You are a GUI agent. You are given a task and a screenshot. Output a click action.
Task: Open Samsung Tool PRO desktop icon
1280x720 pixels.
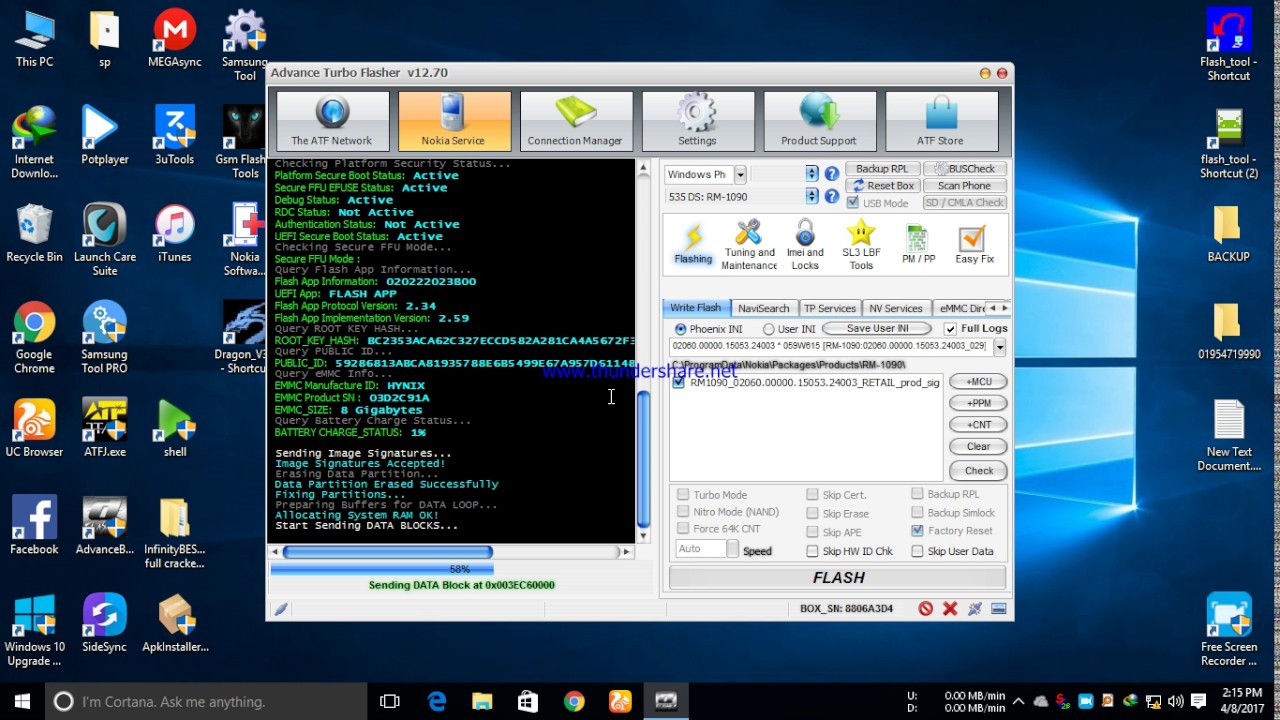pyautogui.click(x=105, y=338)
